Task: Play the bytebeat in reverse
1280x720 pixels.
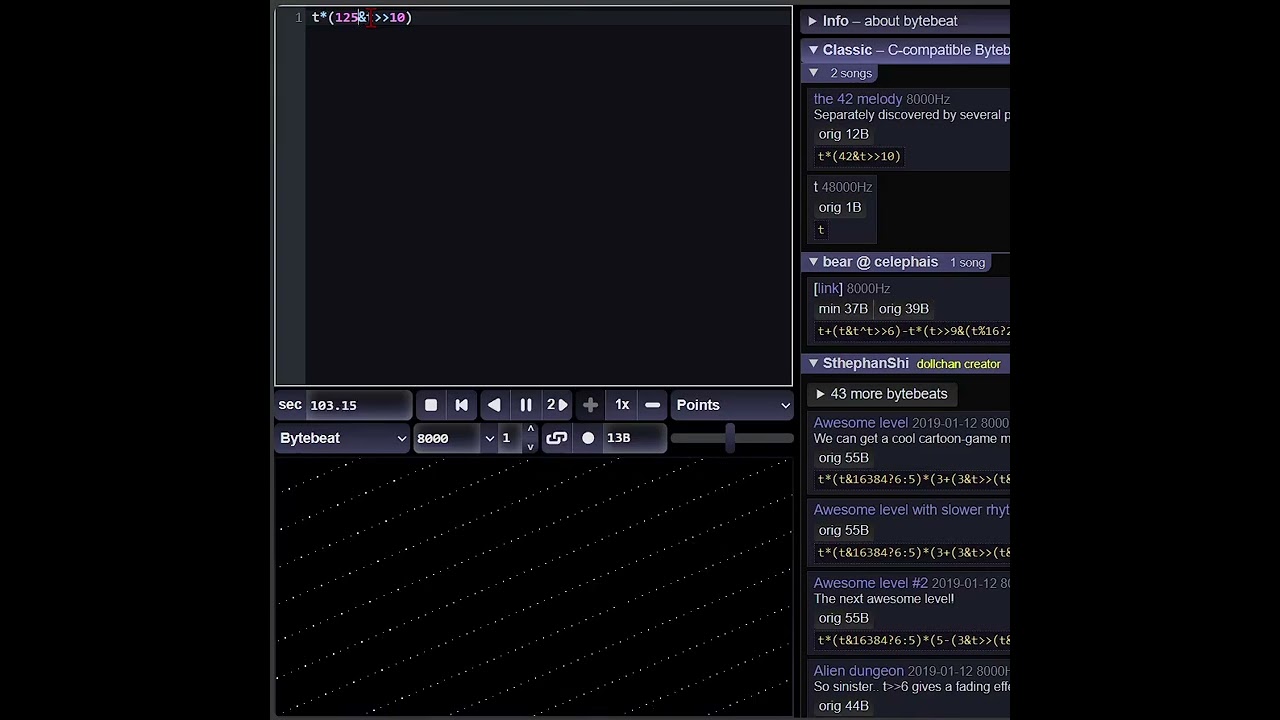Action: [494, 405]
